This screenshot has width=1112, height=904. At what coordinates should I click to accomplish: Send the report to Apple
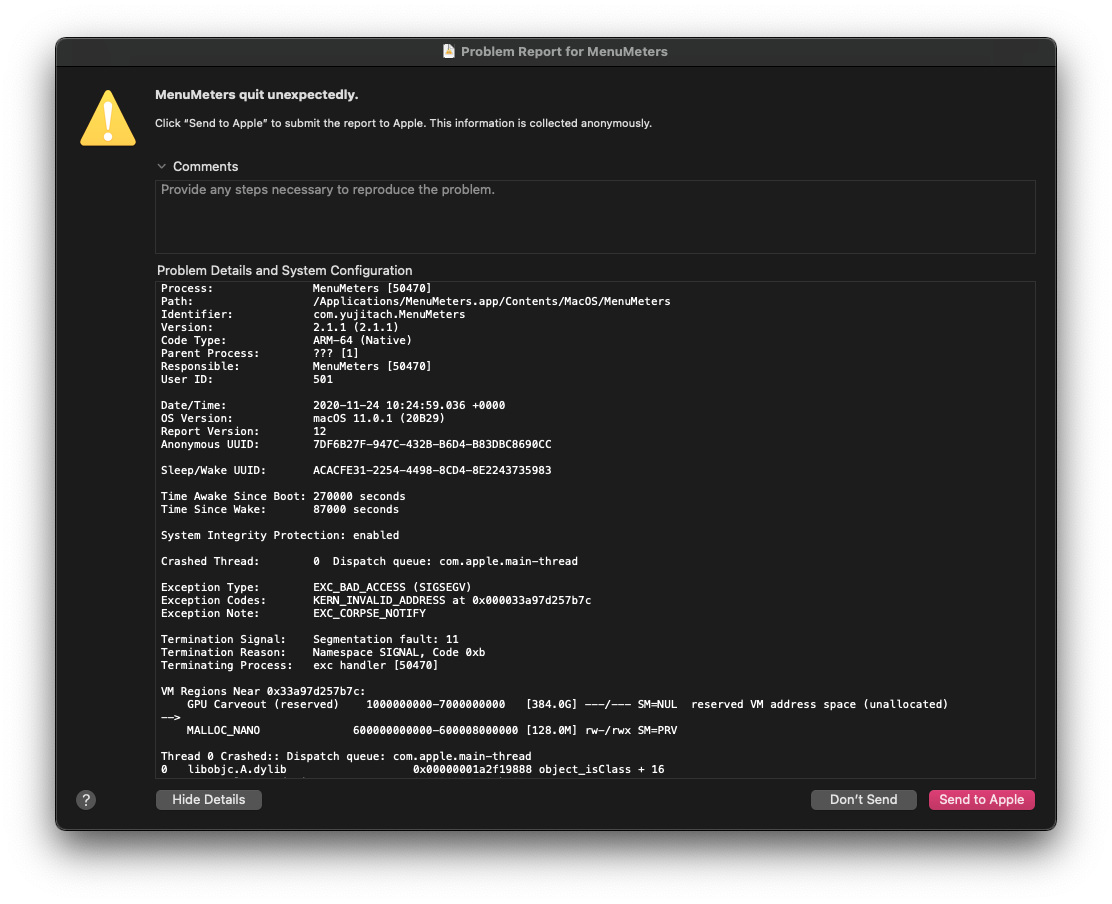pos(982,800)
